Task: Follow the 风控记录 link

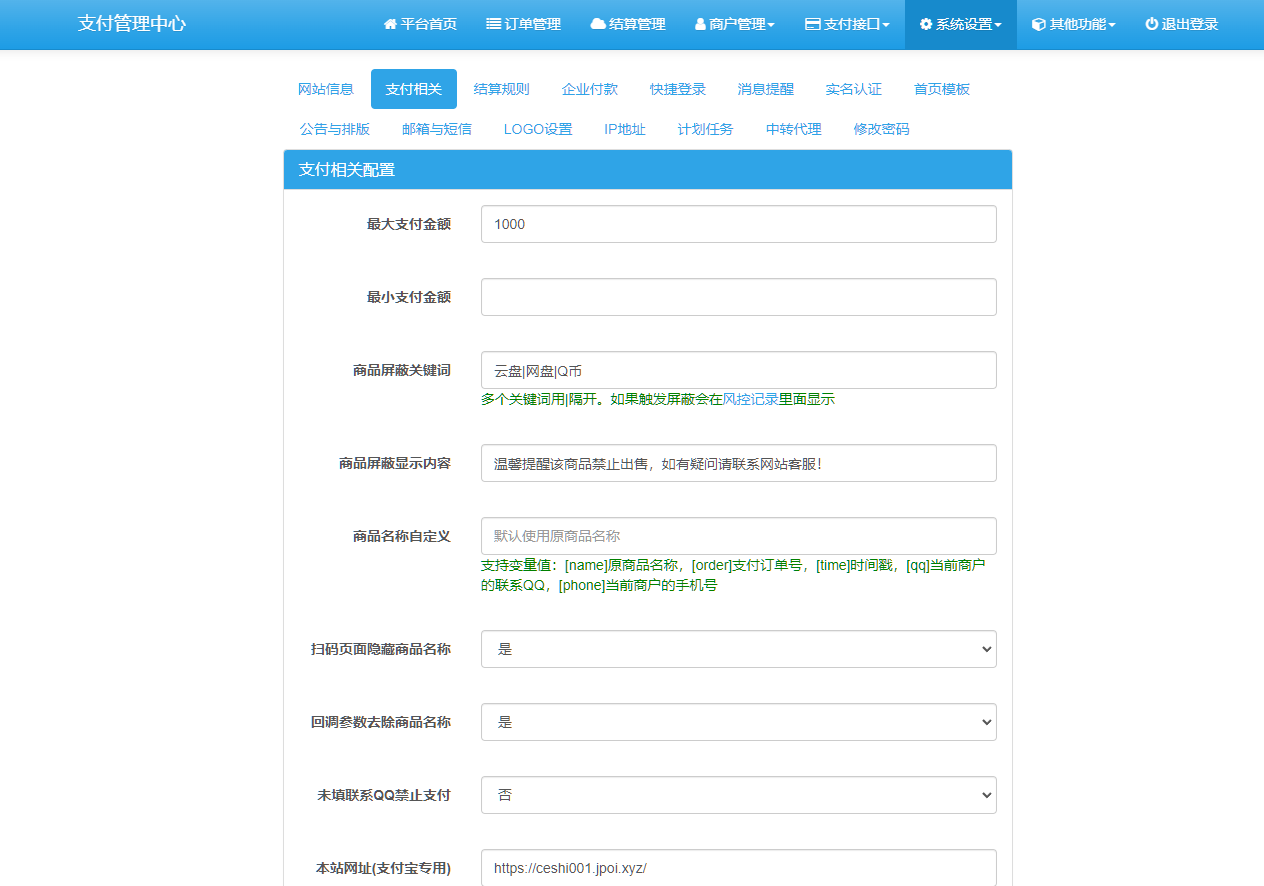Action: point(750,399)
